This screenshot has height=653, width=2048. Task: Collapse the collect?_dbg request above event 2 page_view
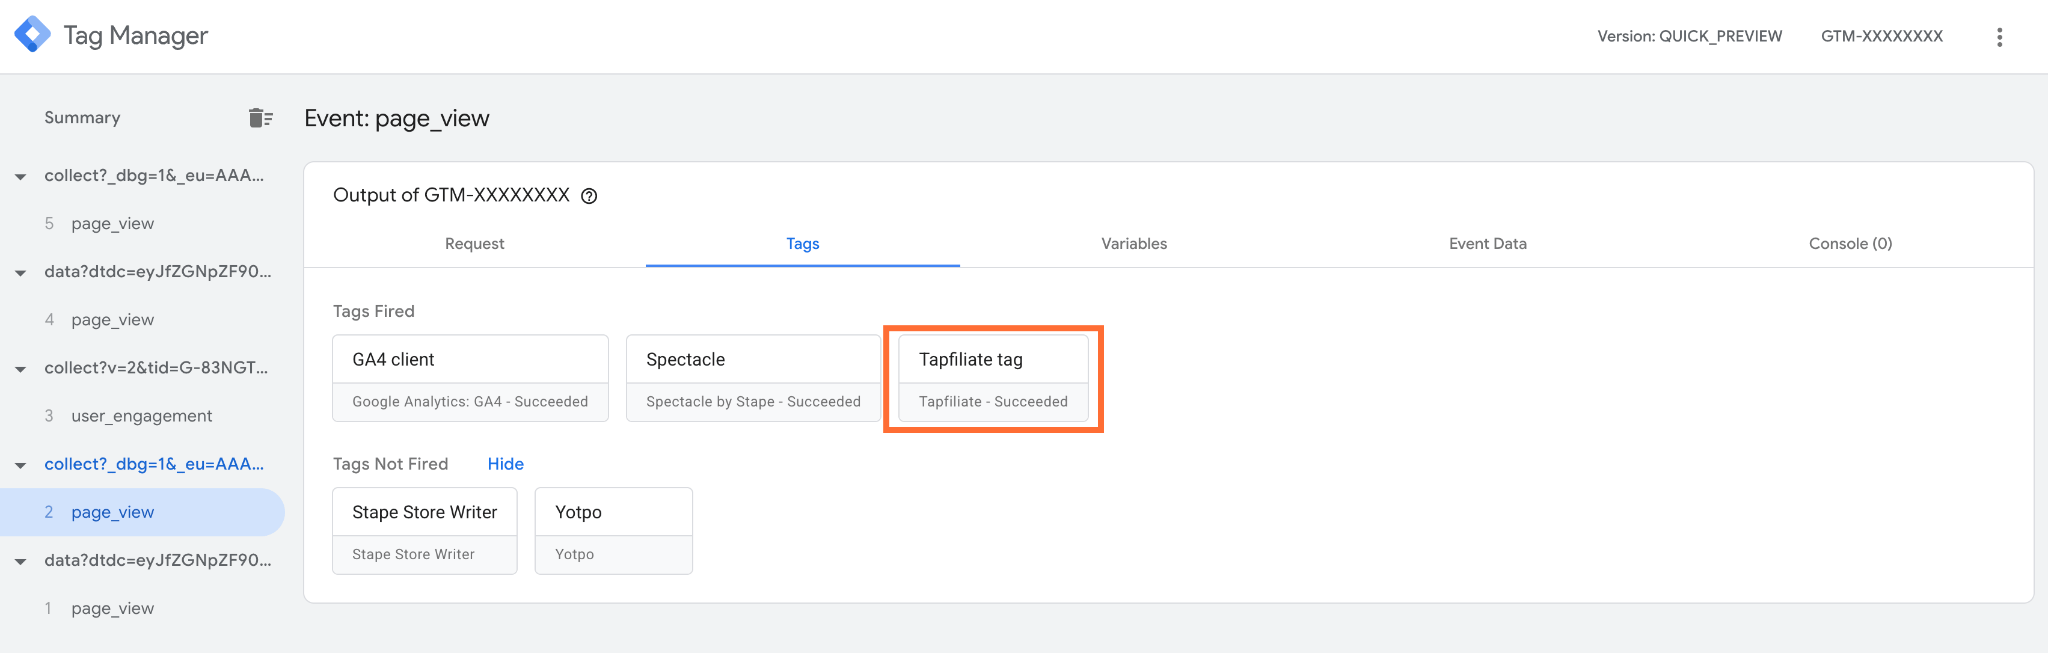[20, 465]
